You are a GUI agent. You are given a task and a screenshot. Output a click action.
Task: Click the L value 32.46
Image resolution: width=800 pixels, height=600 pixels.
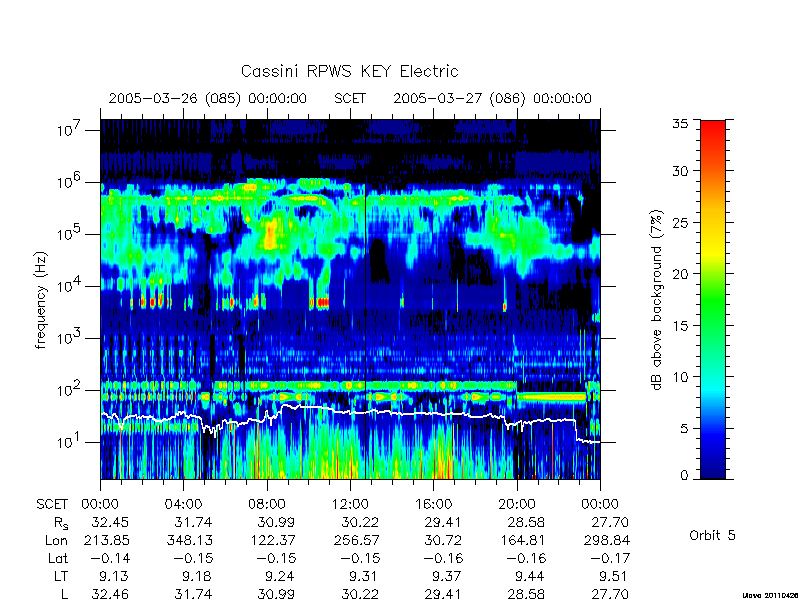pos(110,594)
